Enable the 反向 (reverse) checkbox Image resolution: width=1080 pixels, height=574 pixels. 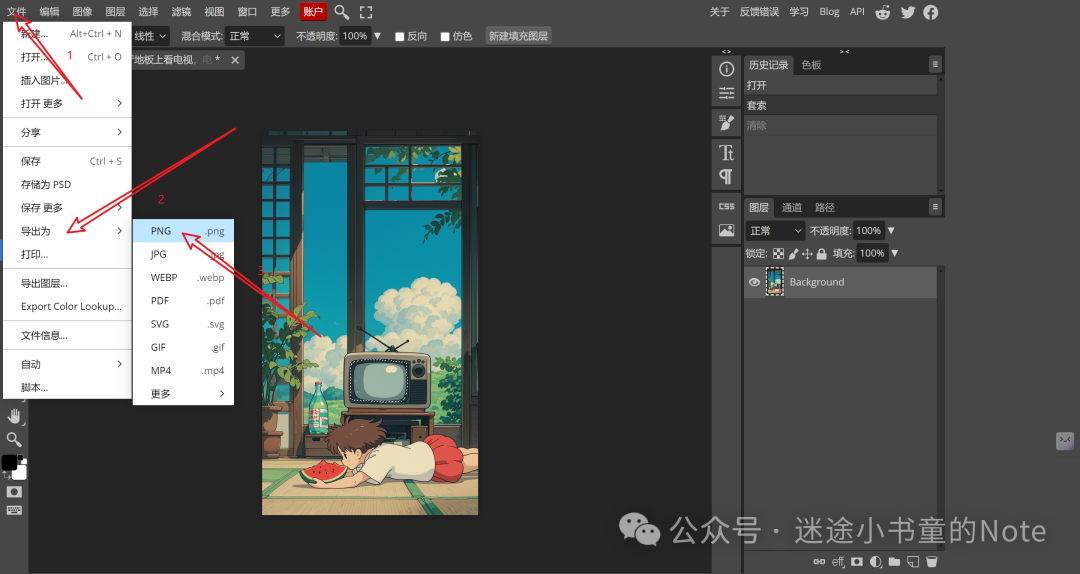(x=399, y=37)
